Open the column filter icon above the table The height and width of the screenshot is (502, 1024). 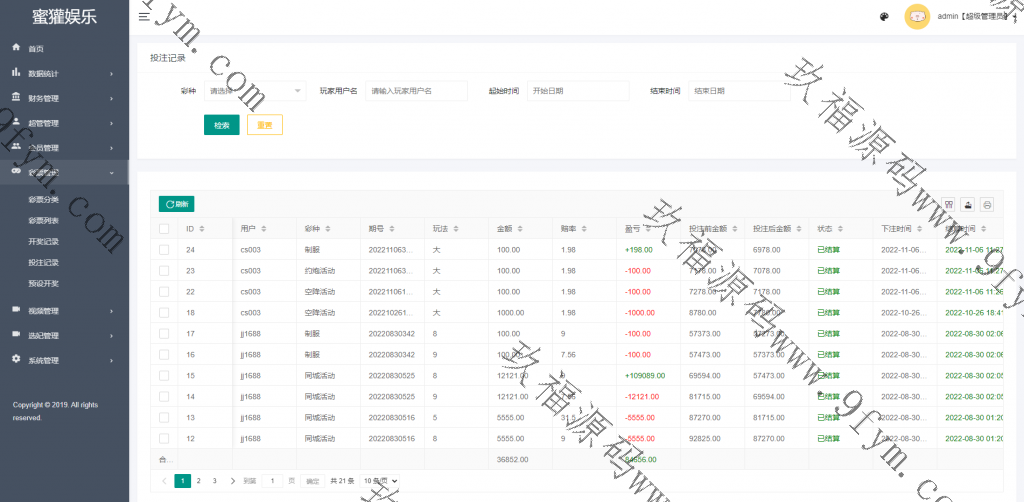pos(949,204)
